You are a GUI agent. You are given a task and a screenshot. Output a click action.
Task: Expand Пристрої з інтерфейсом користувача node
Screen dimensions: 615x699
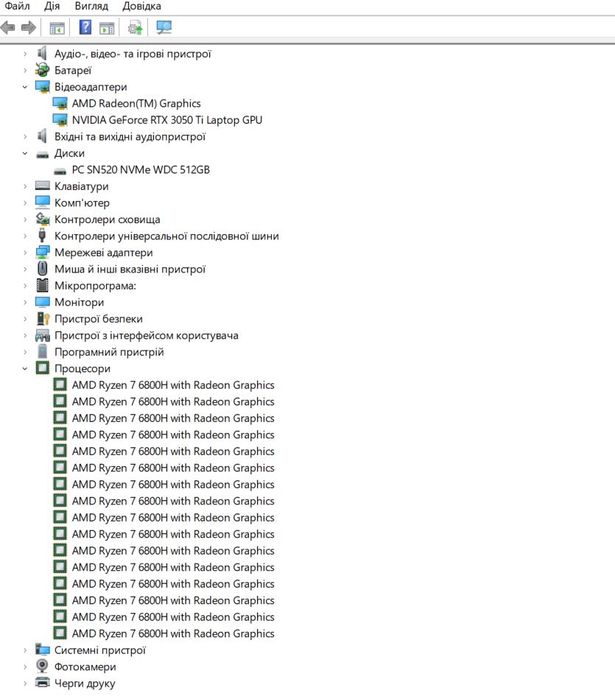point(25,335)
